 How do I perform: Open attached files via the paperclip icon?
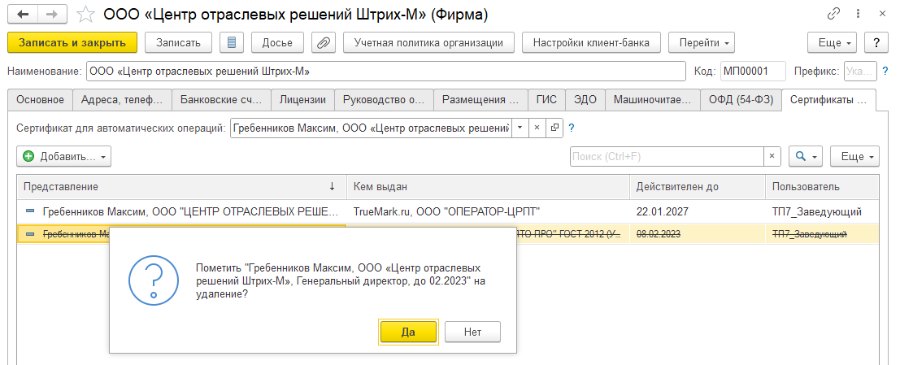click(323, 42)
